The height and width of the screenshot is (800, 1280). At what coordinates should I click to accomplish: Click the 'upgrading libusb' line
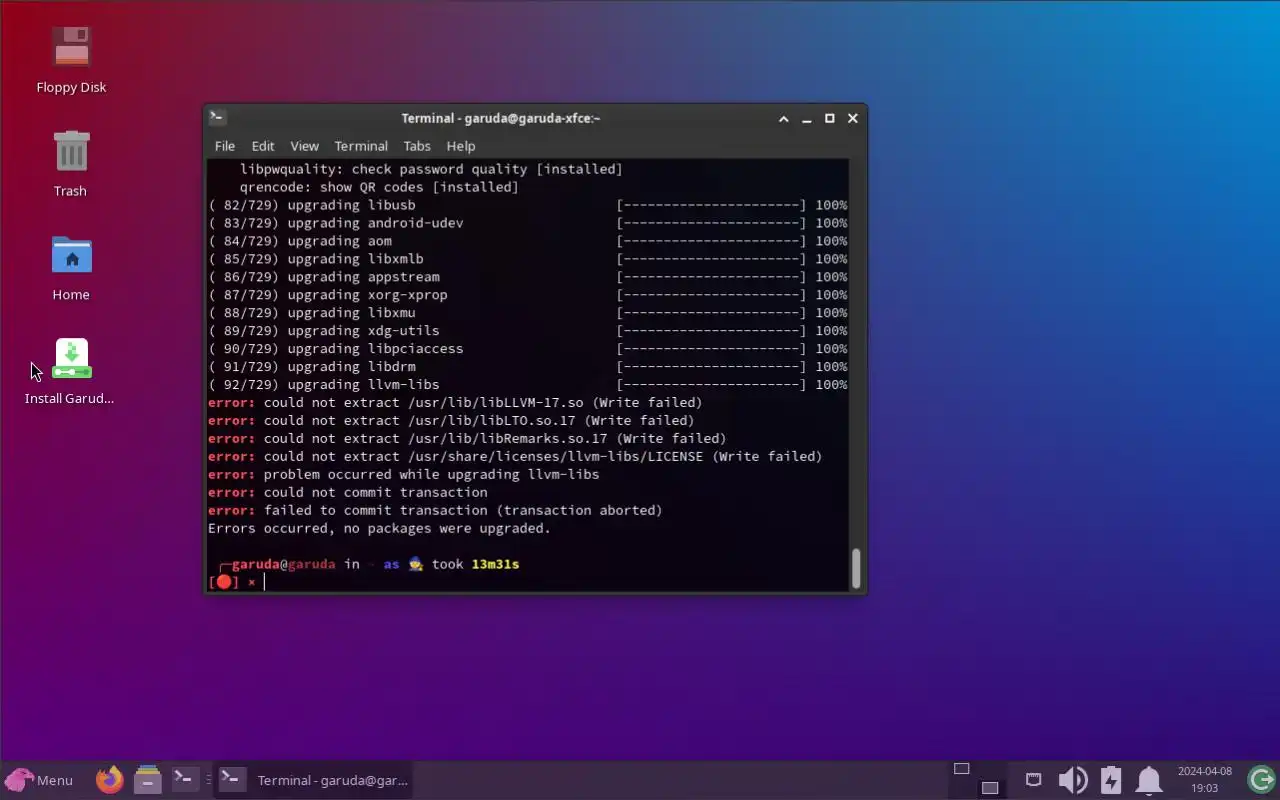pos(527,205)
